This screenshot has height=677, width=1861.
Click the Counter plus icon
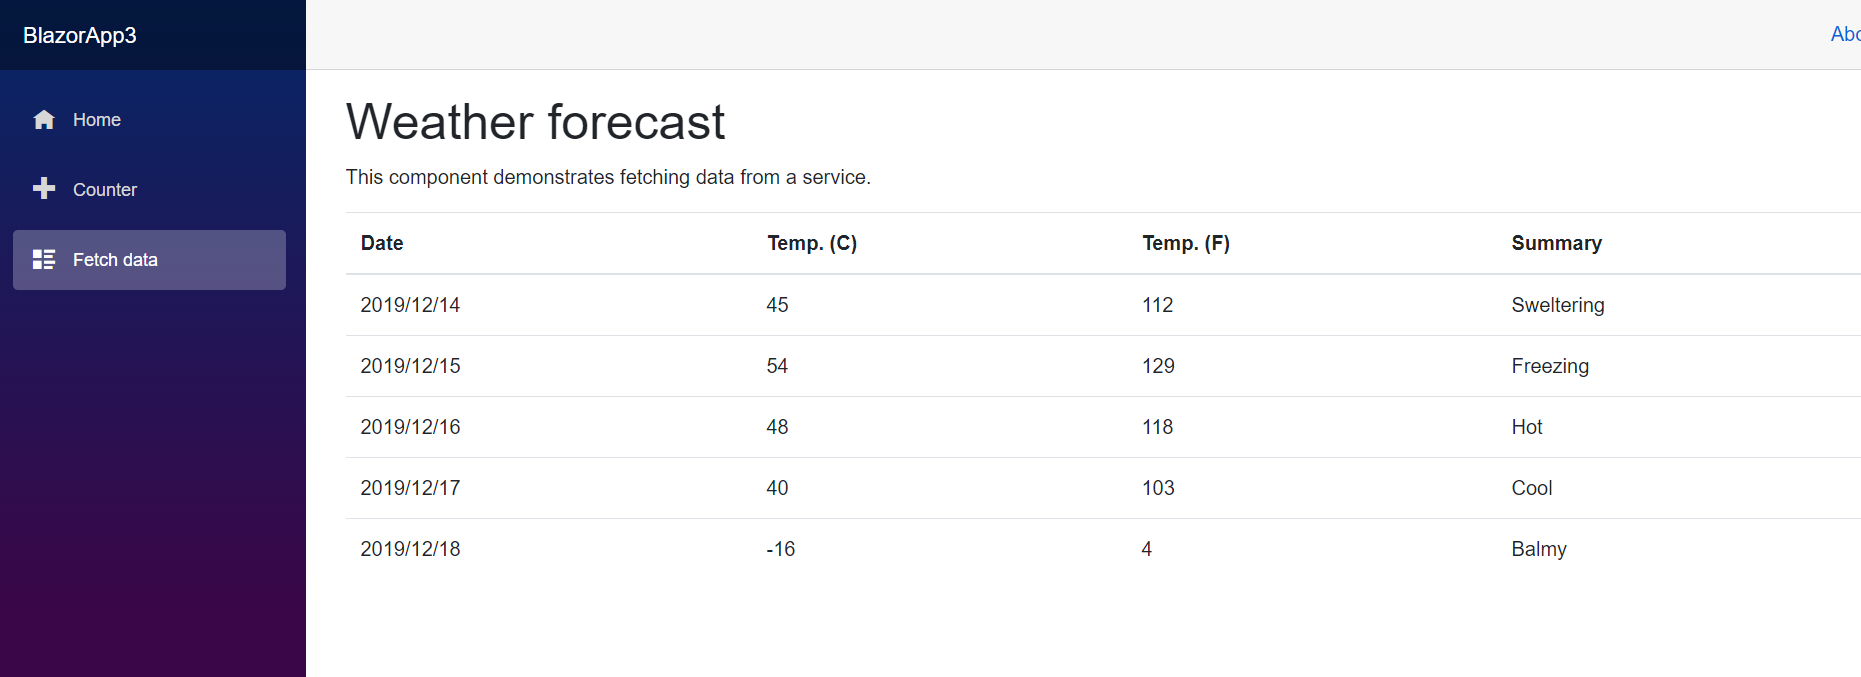tap(44, 189)
